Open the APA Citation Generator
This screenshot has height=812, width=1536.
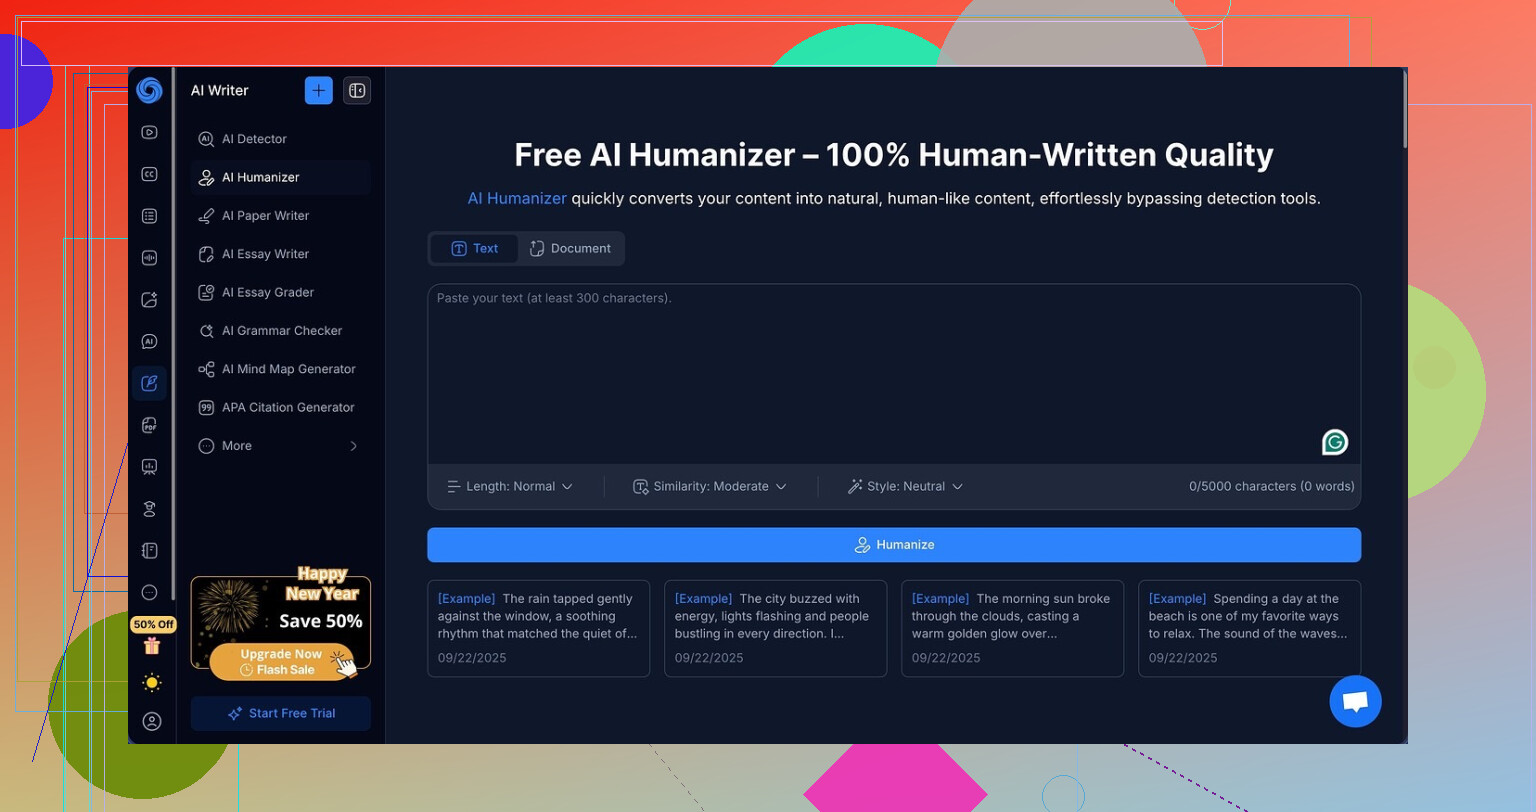tap(288, 407)
